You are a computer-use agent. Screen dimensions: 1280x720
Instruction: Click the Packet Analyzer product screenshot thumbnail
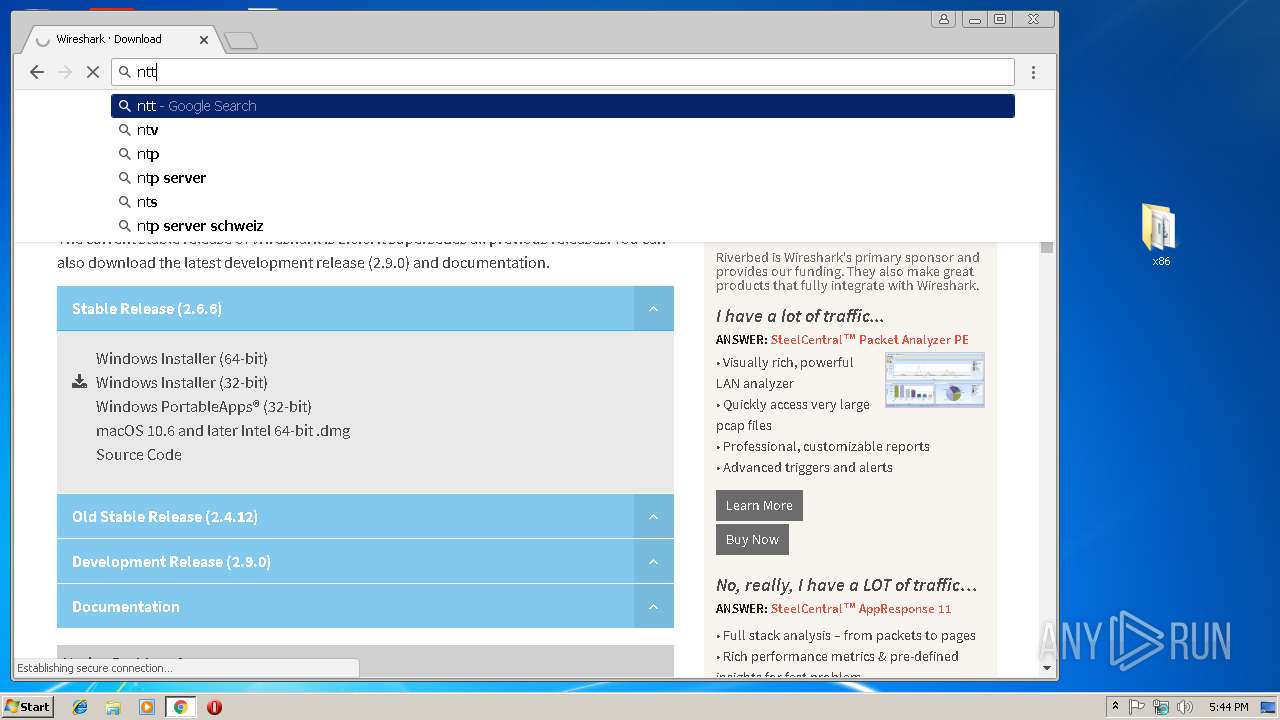click(935, 380)
